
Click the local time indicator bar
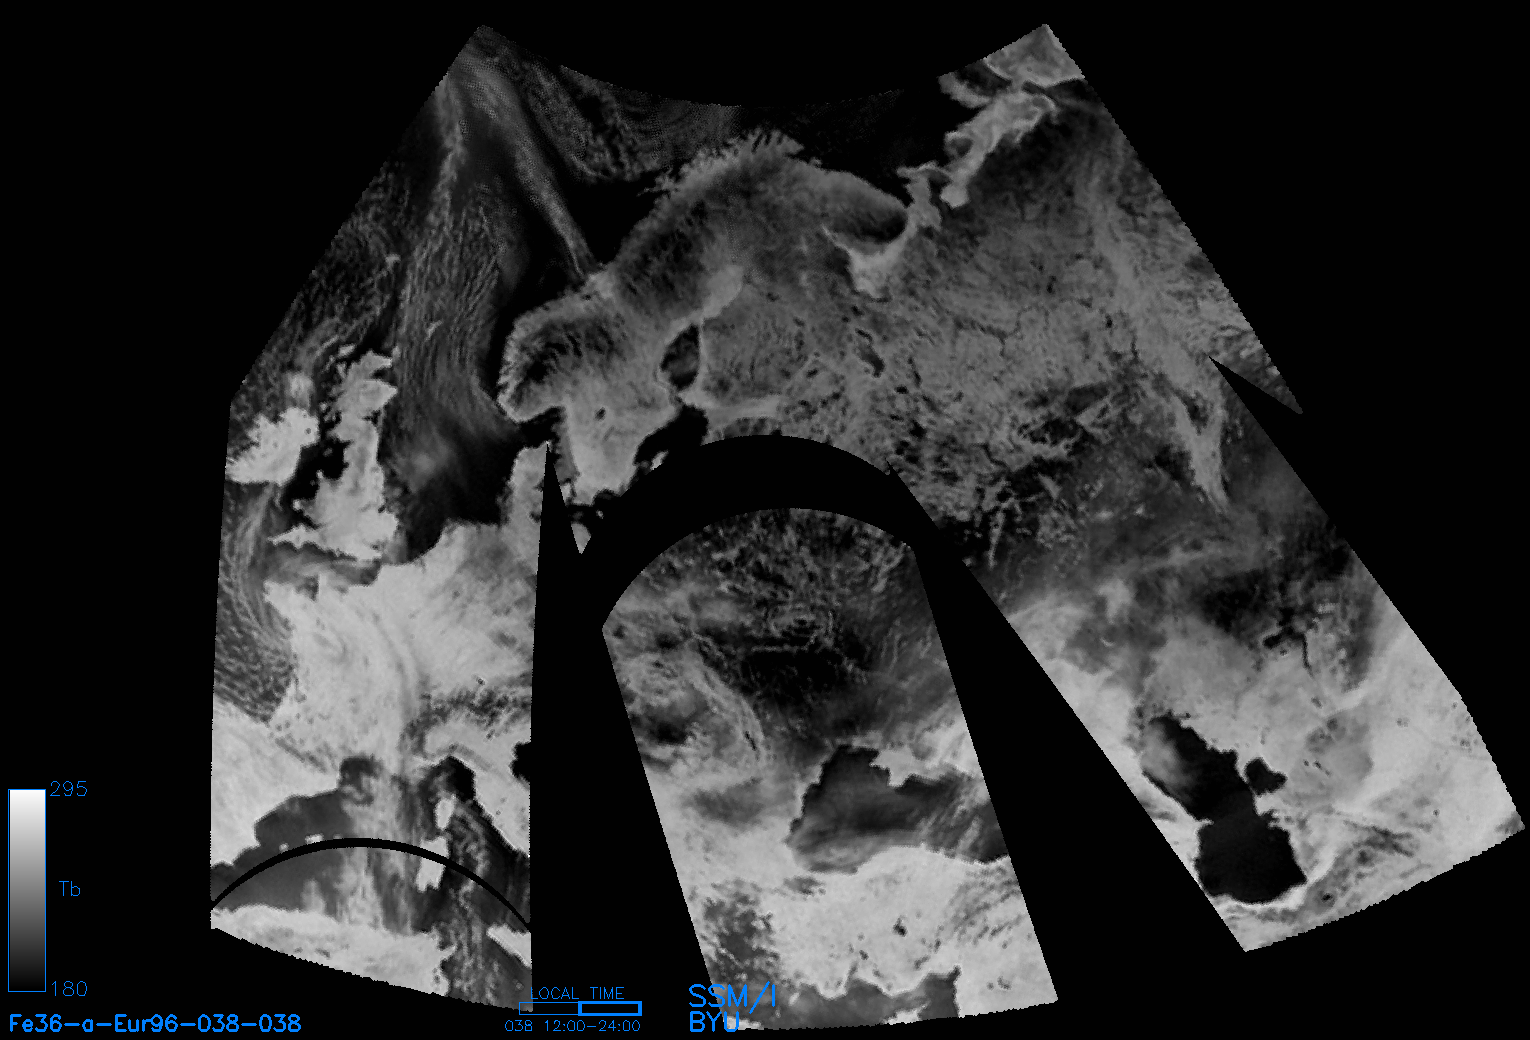[580, 1008]
